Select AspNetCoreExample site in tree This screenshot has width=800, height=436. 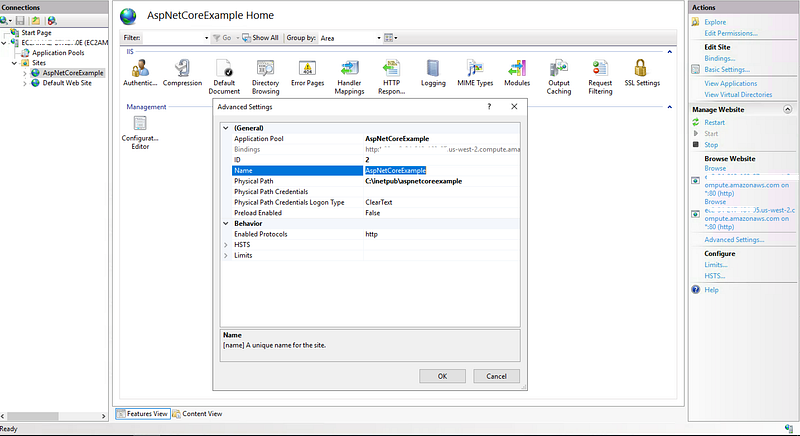73,73
